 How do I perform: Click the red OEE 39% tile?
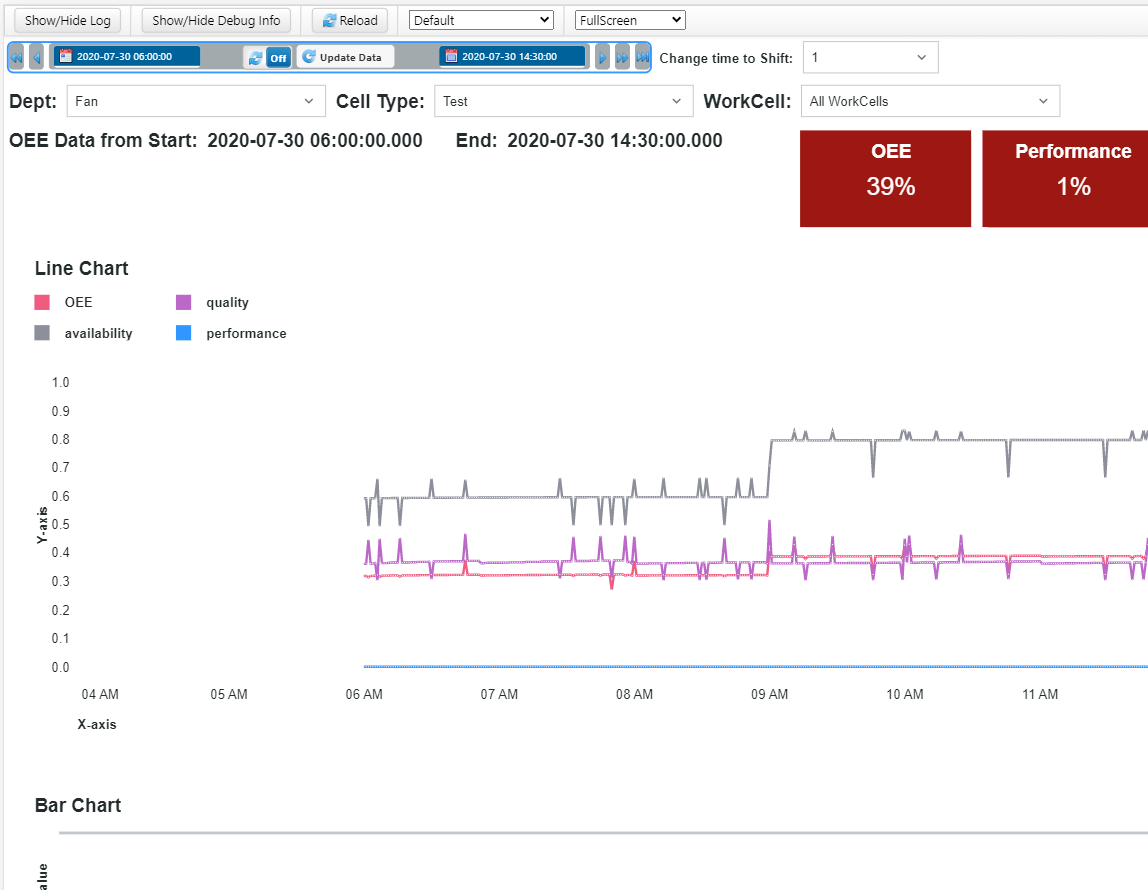point(885,178)
